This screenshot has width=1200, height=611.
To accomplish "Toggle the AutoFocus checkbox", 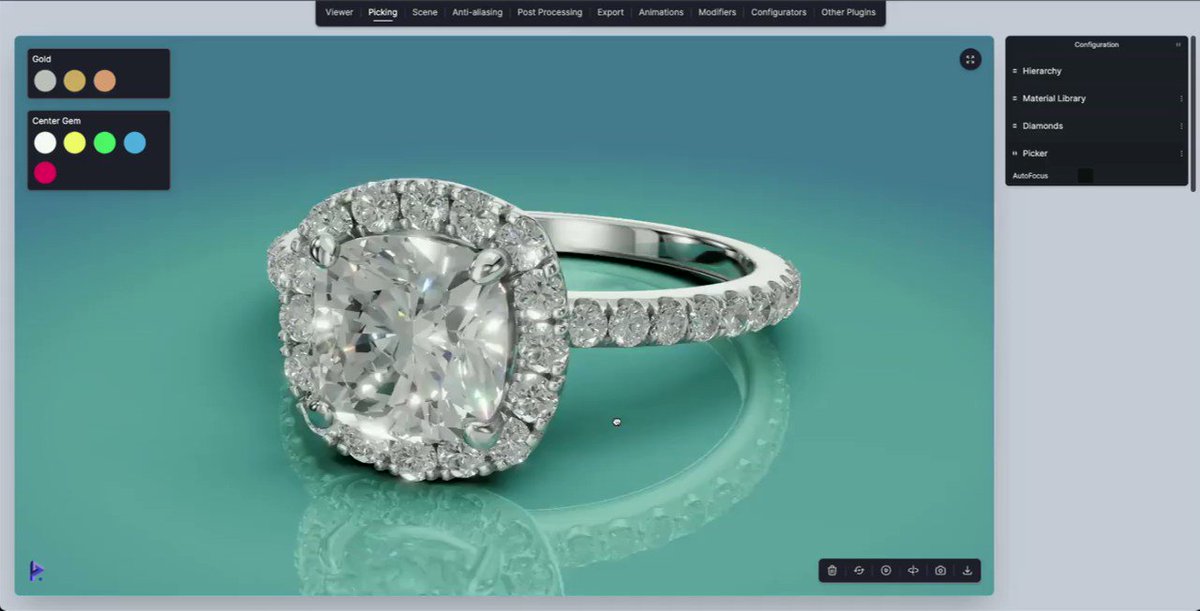I will point(1085,176).
